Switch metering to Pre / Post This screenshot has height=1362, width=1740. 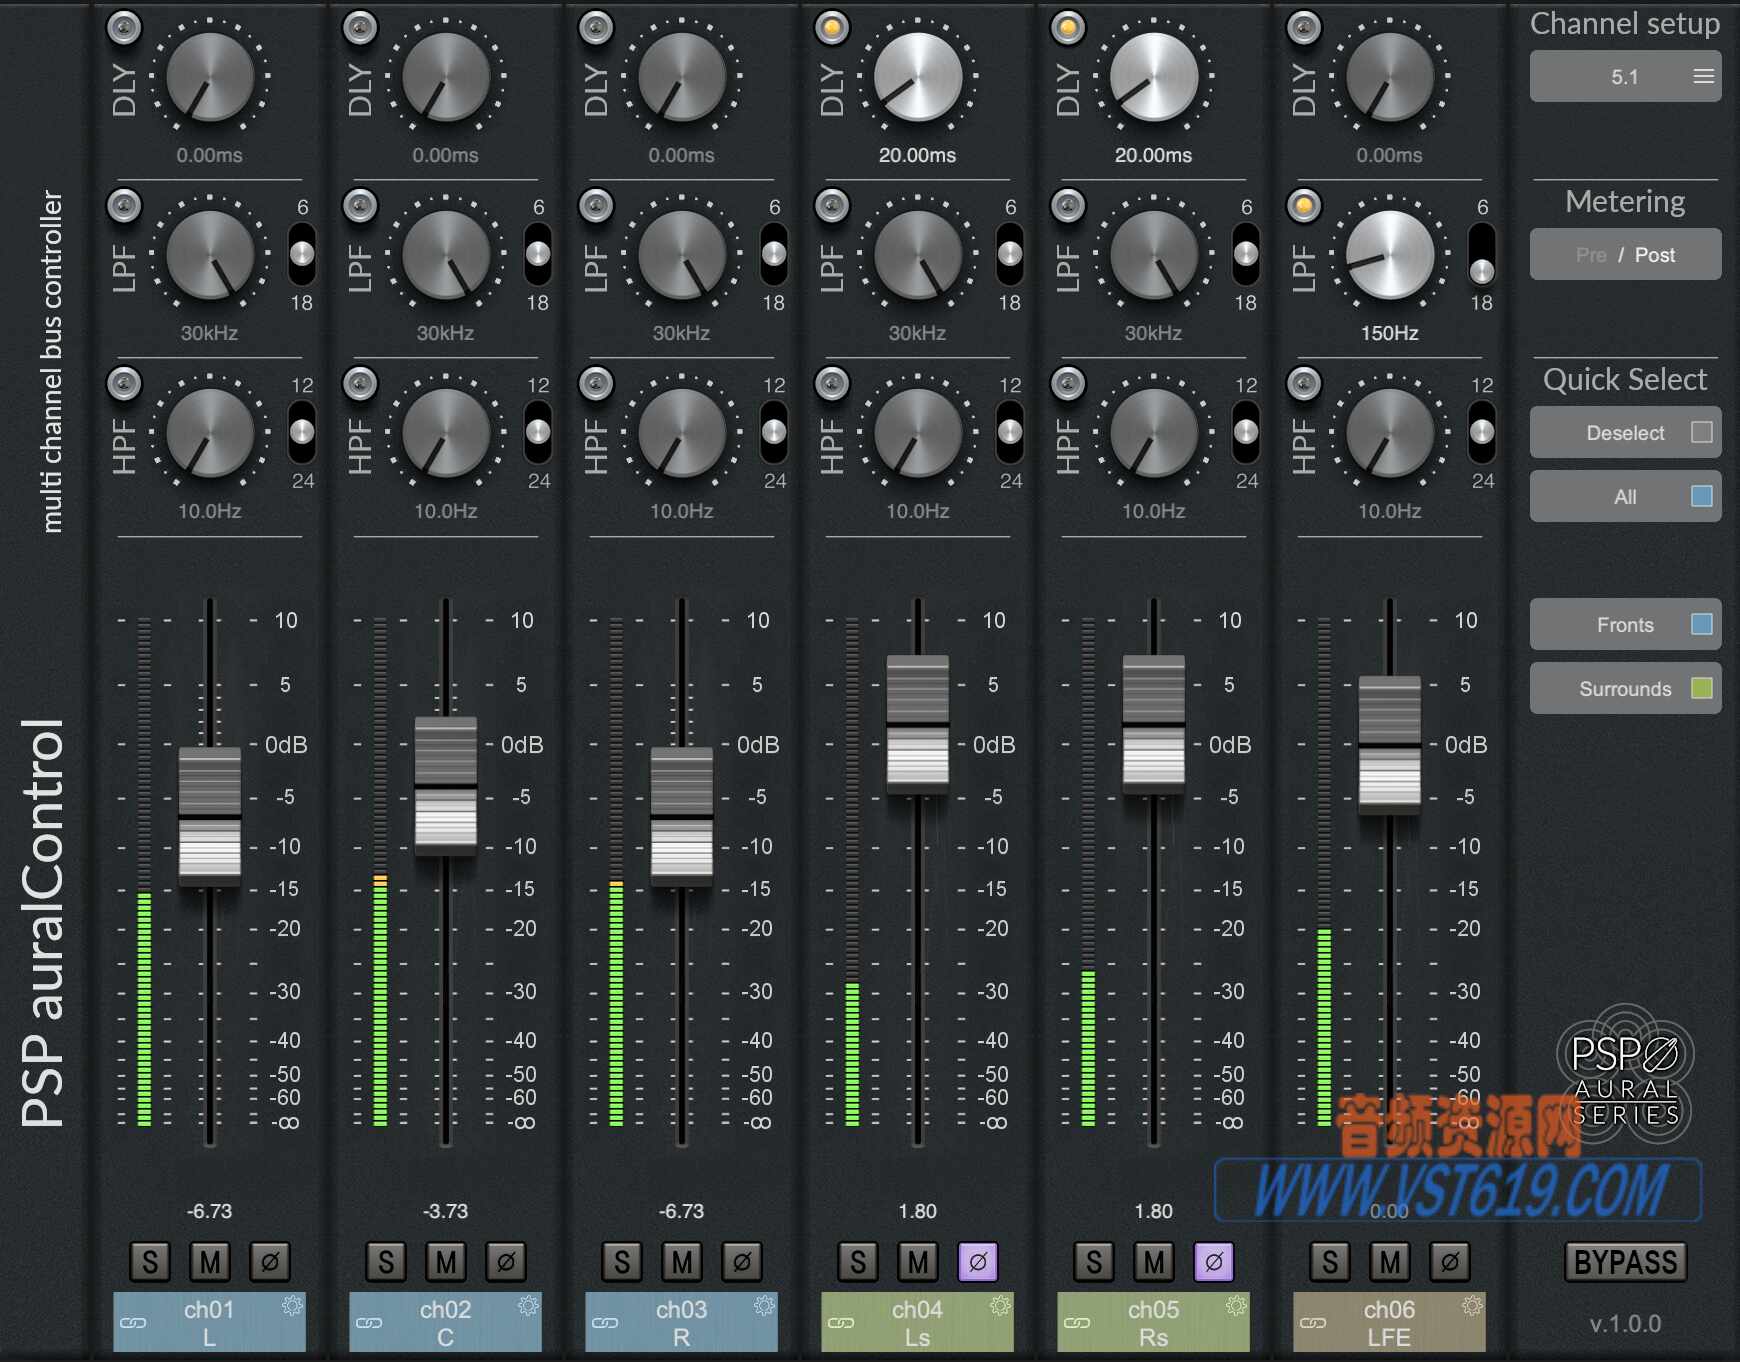coord(1625,254)
